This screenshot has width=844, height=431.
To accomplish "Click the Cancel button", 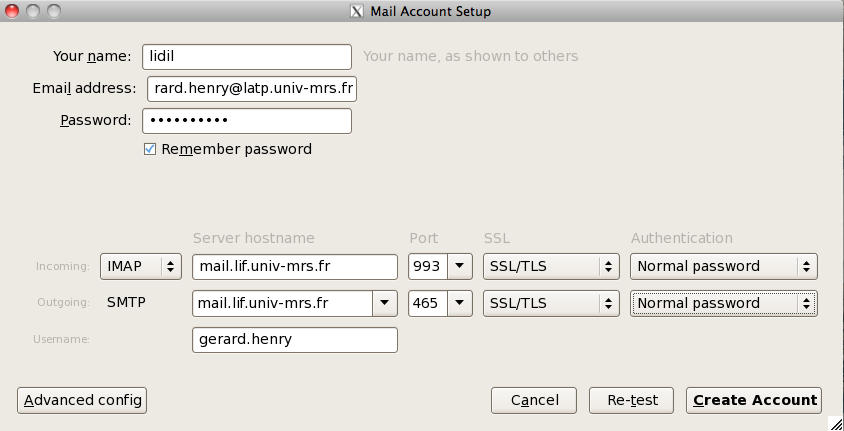I will (x=534, y=400).
